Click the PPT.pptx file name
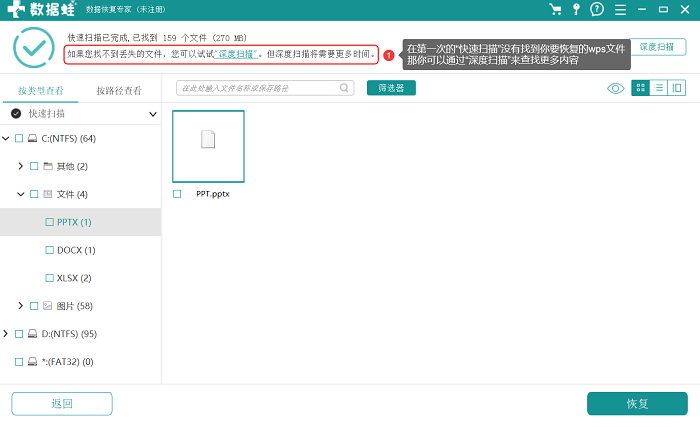The width and height of the screenshot is (700, 427). [x=213, y=194]
